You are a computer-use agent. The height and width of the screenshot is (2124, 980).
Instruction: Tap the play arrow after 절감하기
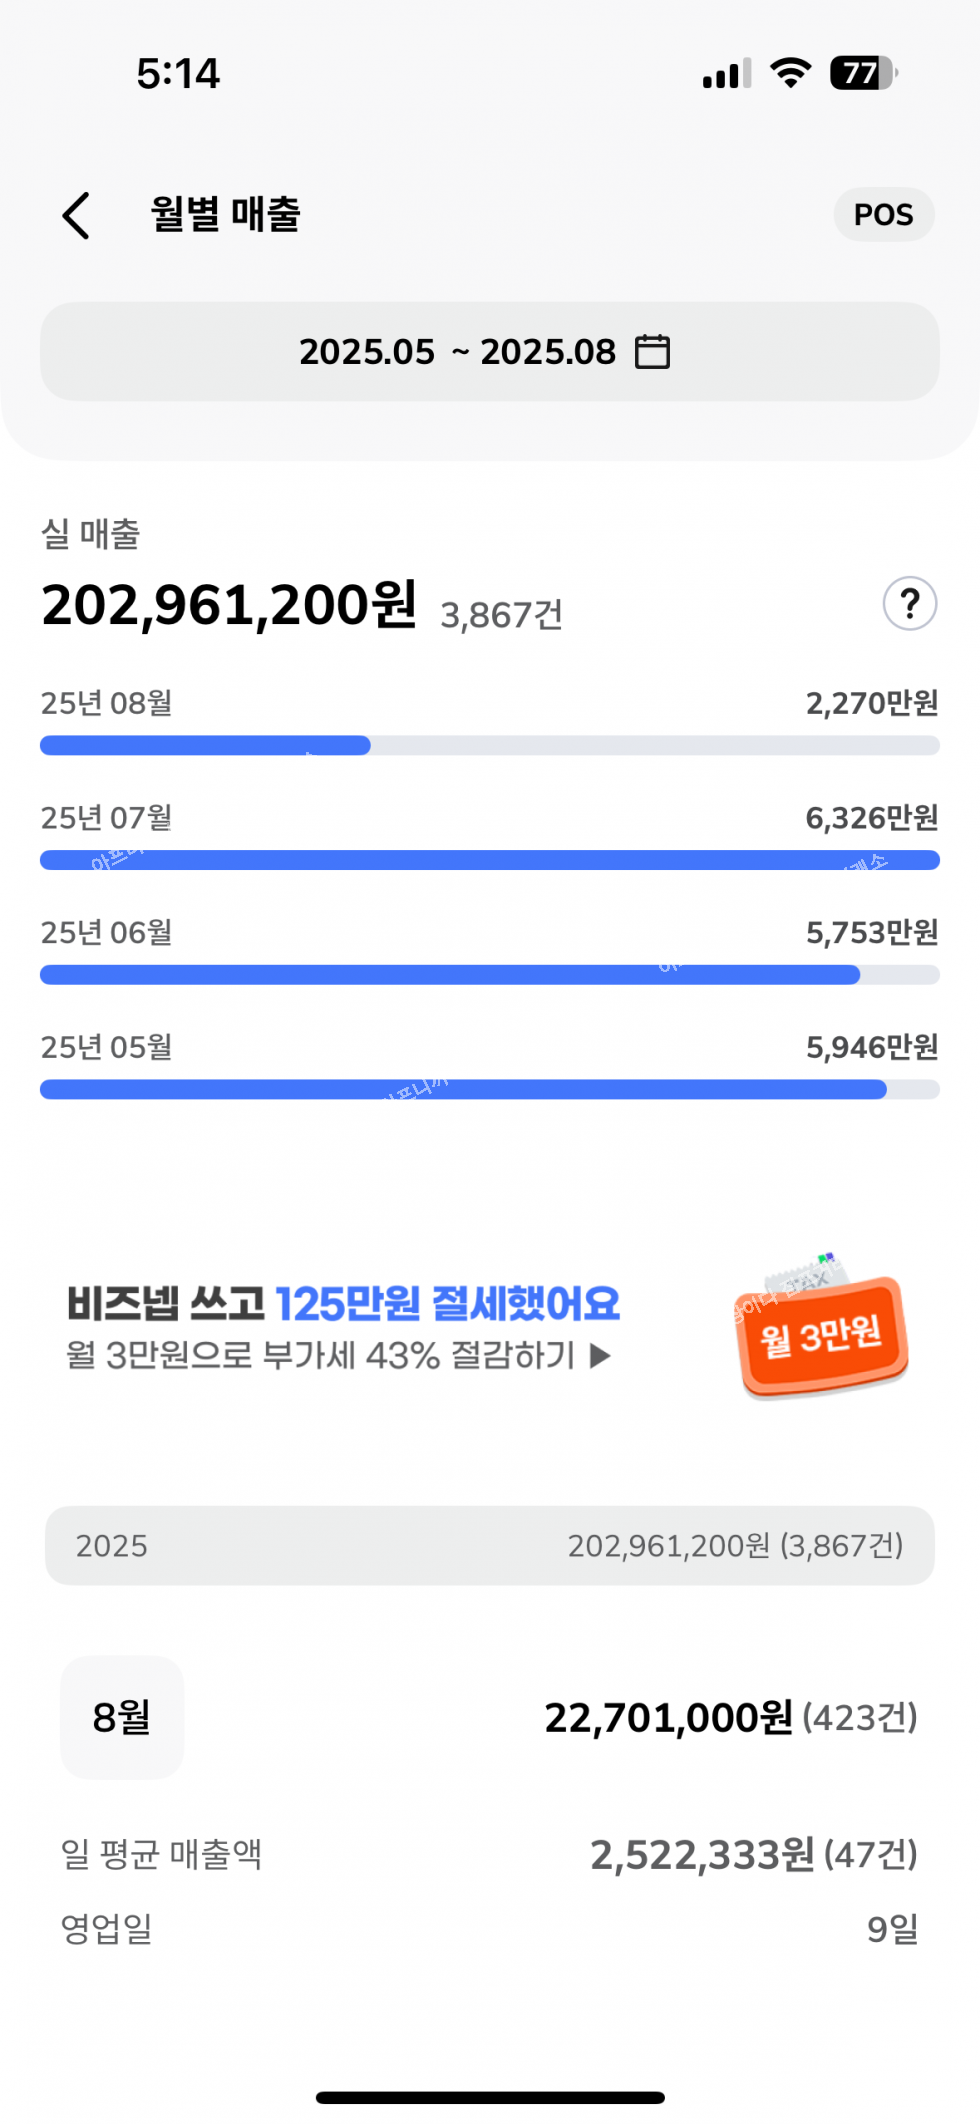coord(600,1356)
